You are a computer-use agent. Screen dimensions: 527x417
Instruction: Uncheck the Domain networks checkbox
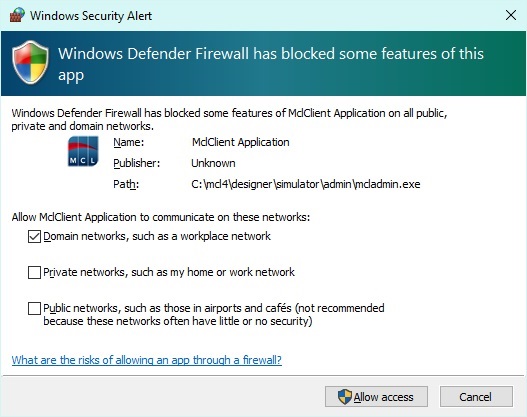click(34, 237)
